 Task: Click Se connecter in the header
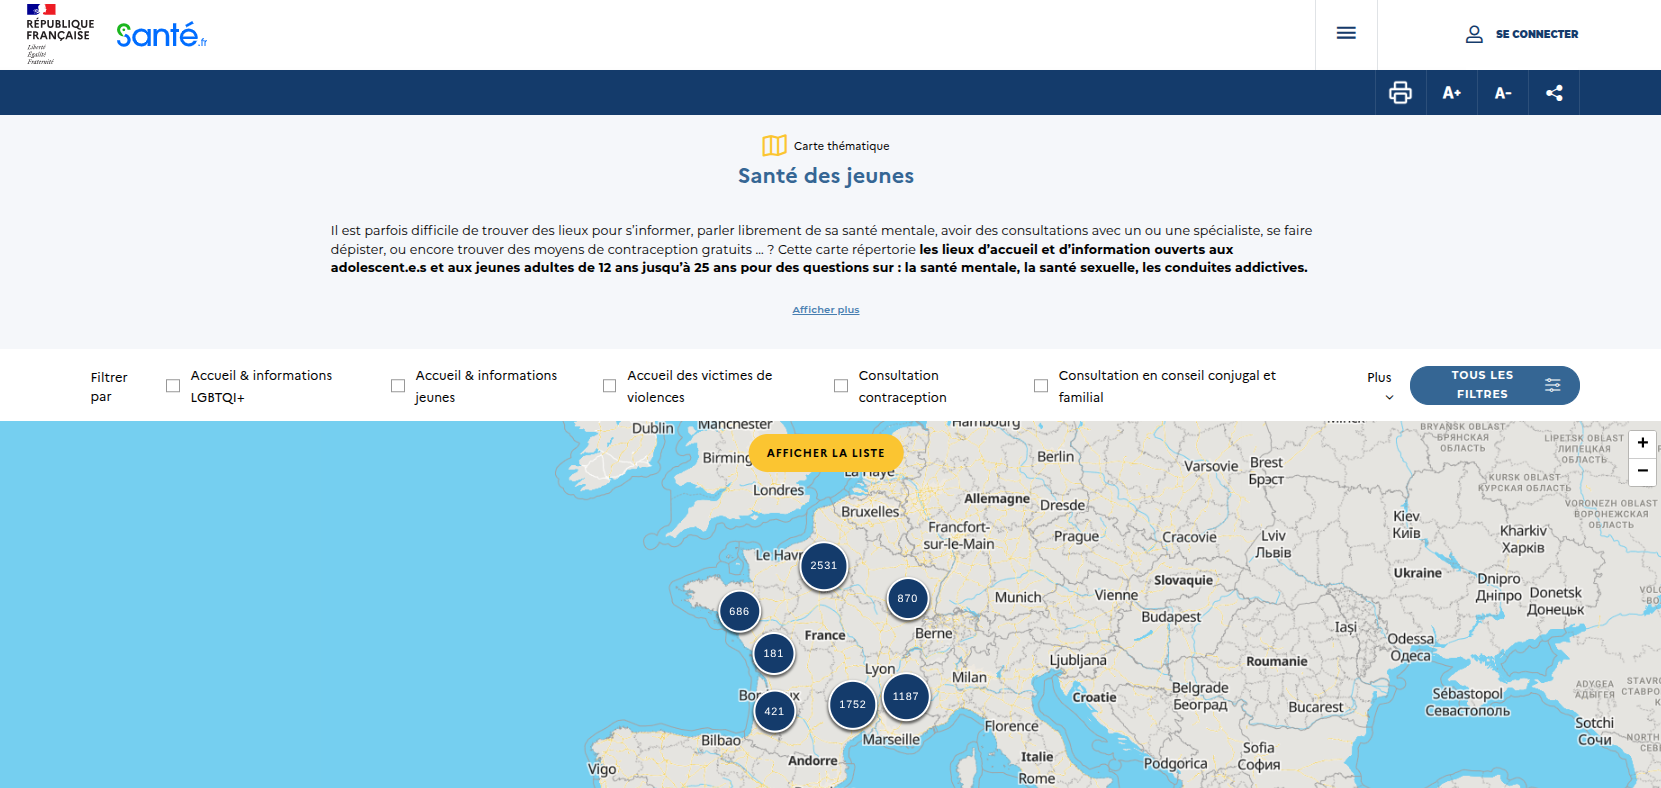coord(1536,34)
